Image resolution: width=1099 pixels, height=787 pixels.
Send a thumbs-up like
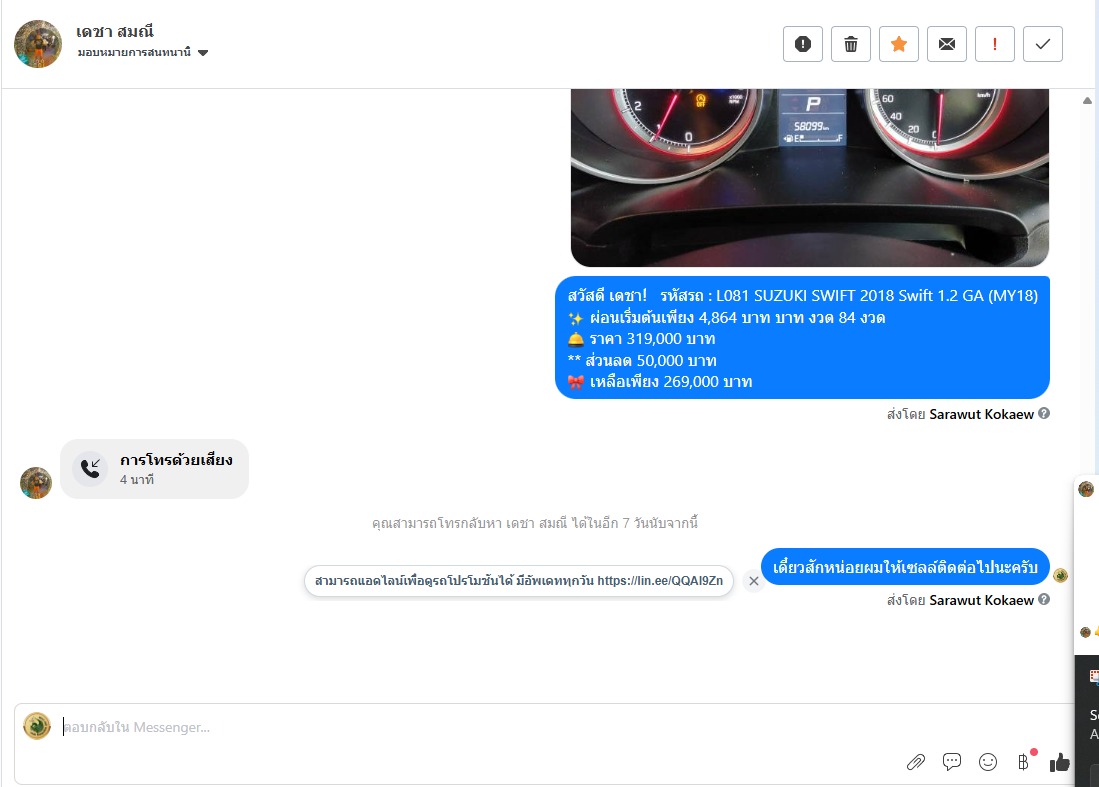point(1060,762)
